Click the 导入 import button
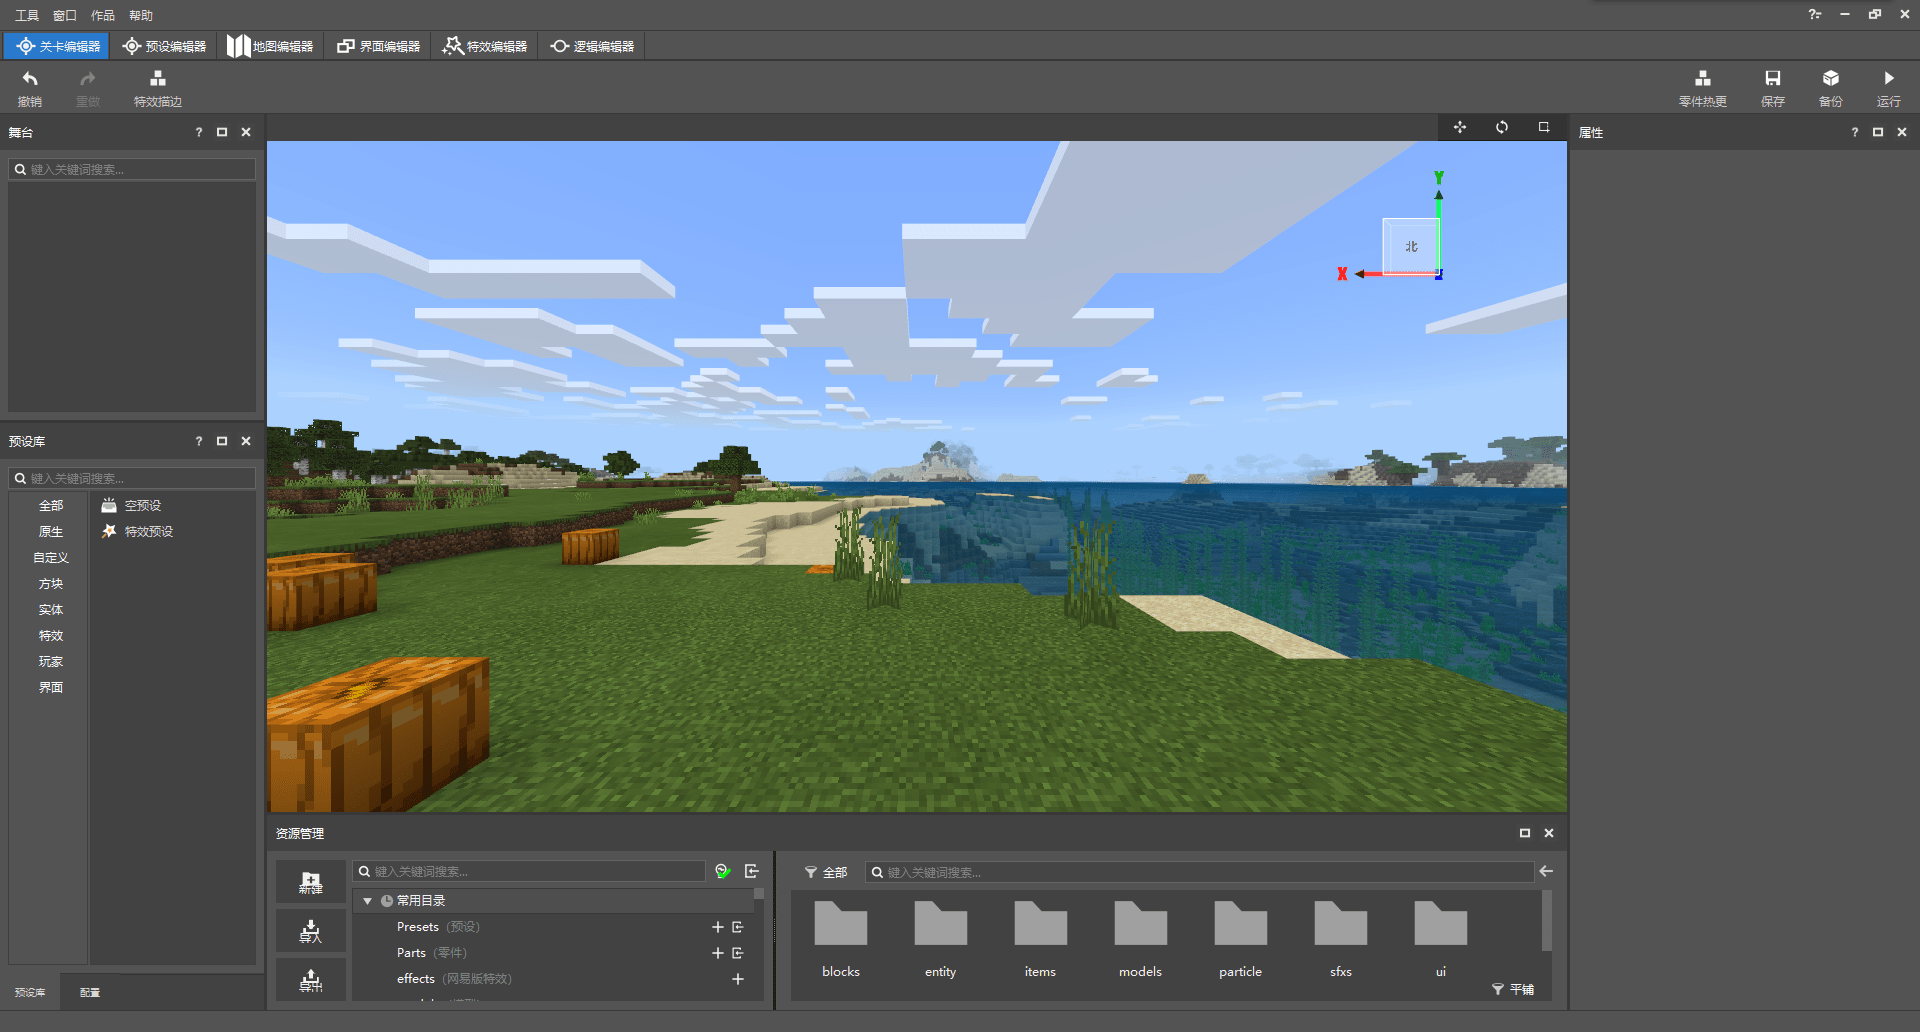Image resolution: width=1920 pixels, height=1032 pixels. [311, 931]
